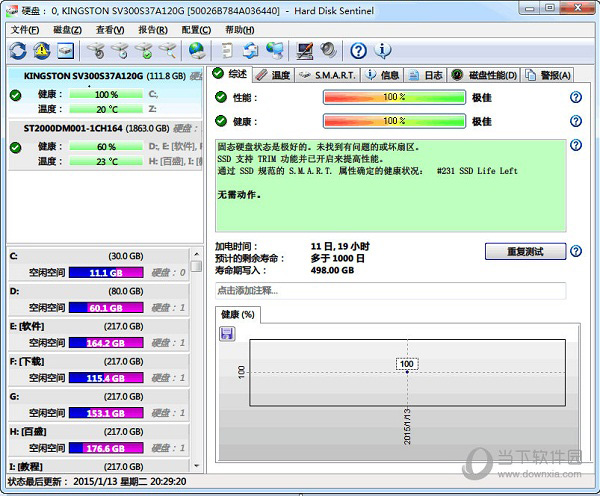600x496 pixels.
Task: Switch to the 信息 tab
Action: [x=382, y=75]
